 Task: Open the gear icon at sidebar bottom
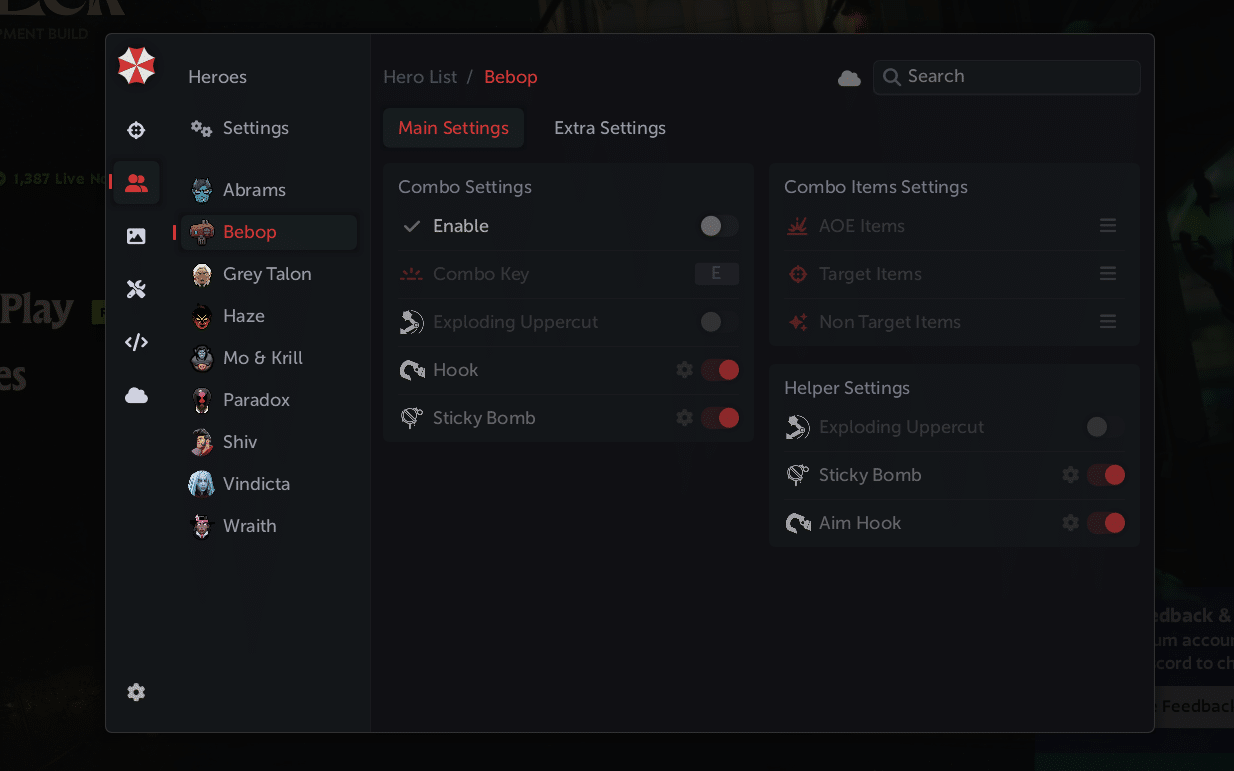136,692
